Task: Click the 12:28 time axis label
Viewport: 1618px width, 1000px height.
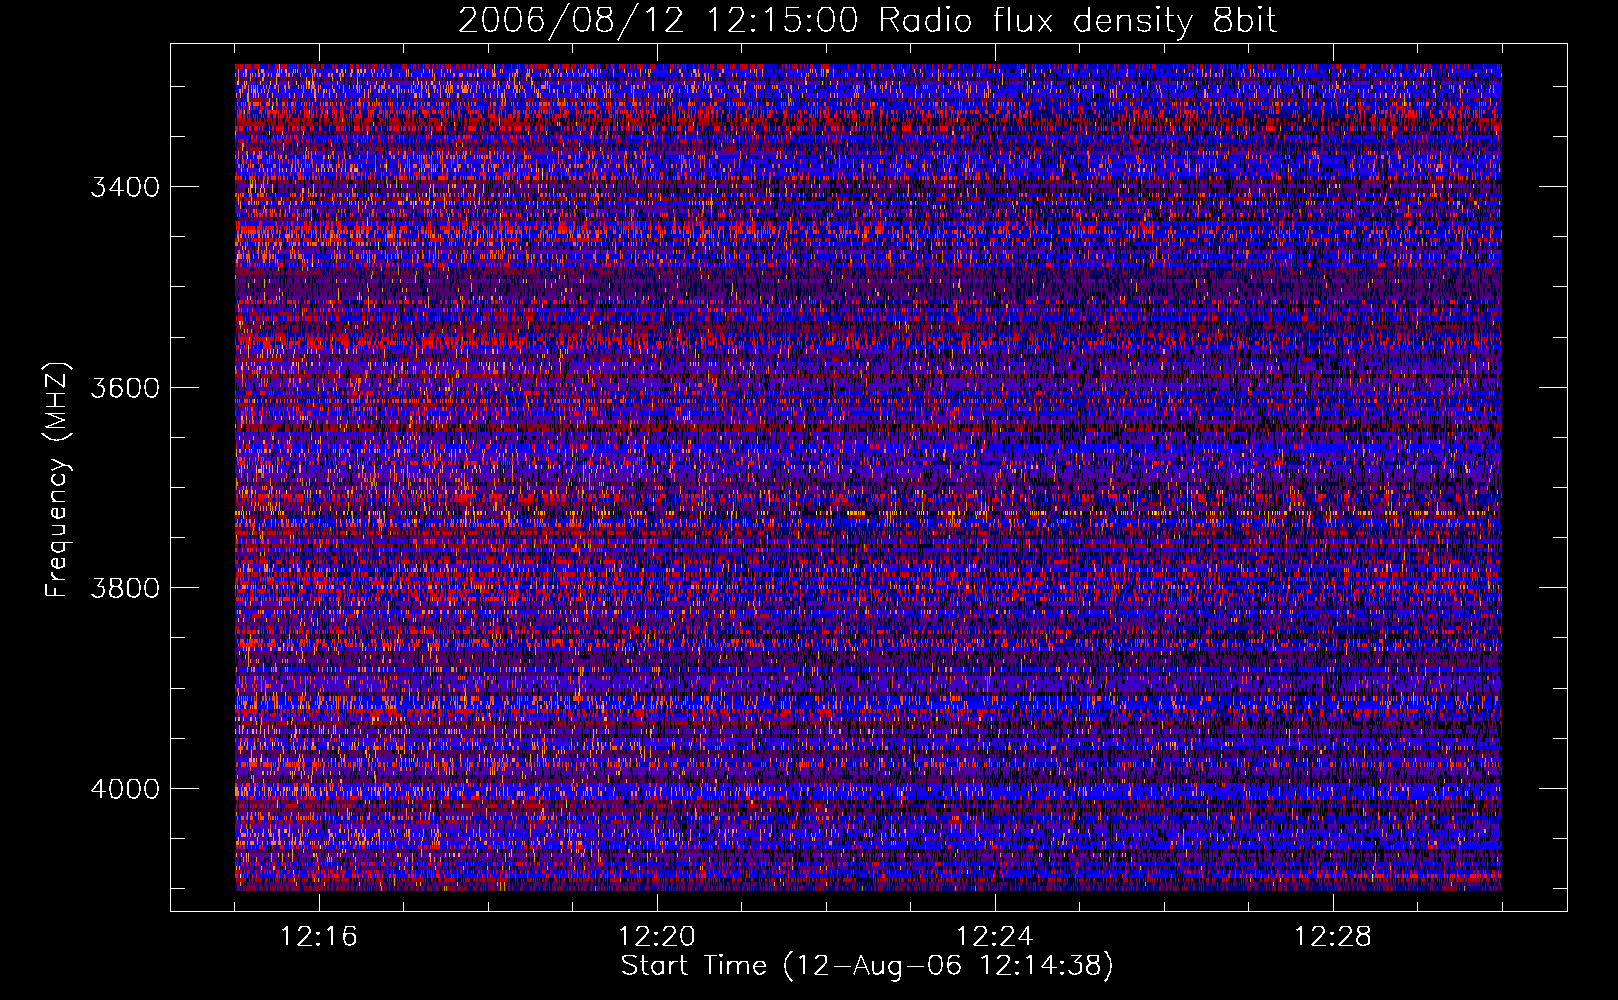Action: (1333, 937)
